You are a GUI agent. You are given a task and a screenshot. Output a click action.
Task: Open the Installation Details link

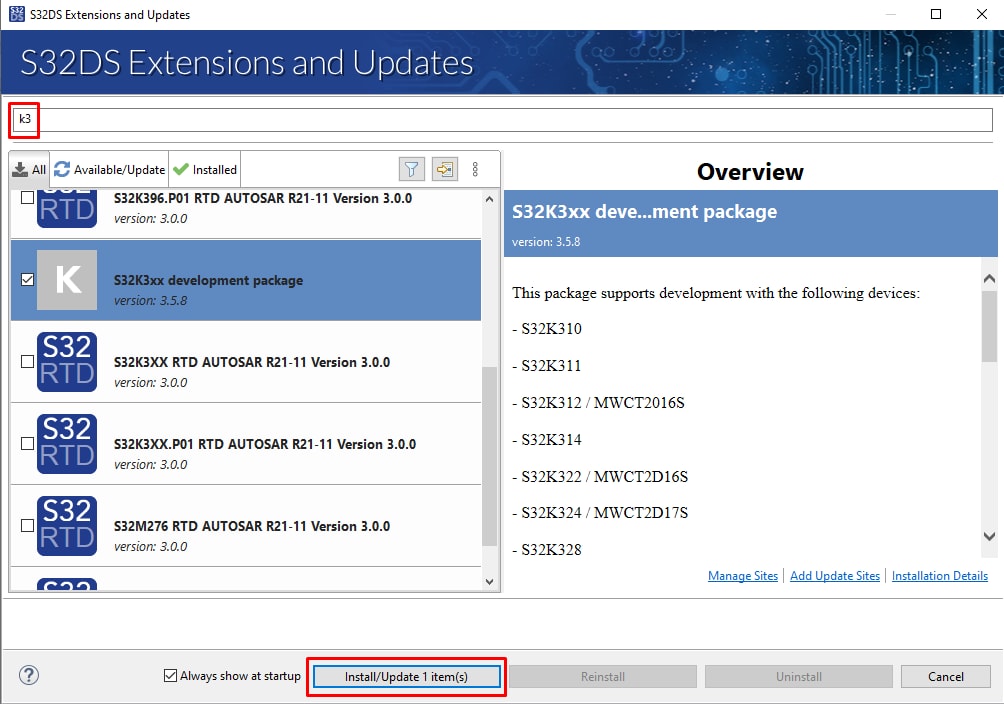click(x=939, y=576)
